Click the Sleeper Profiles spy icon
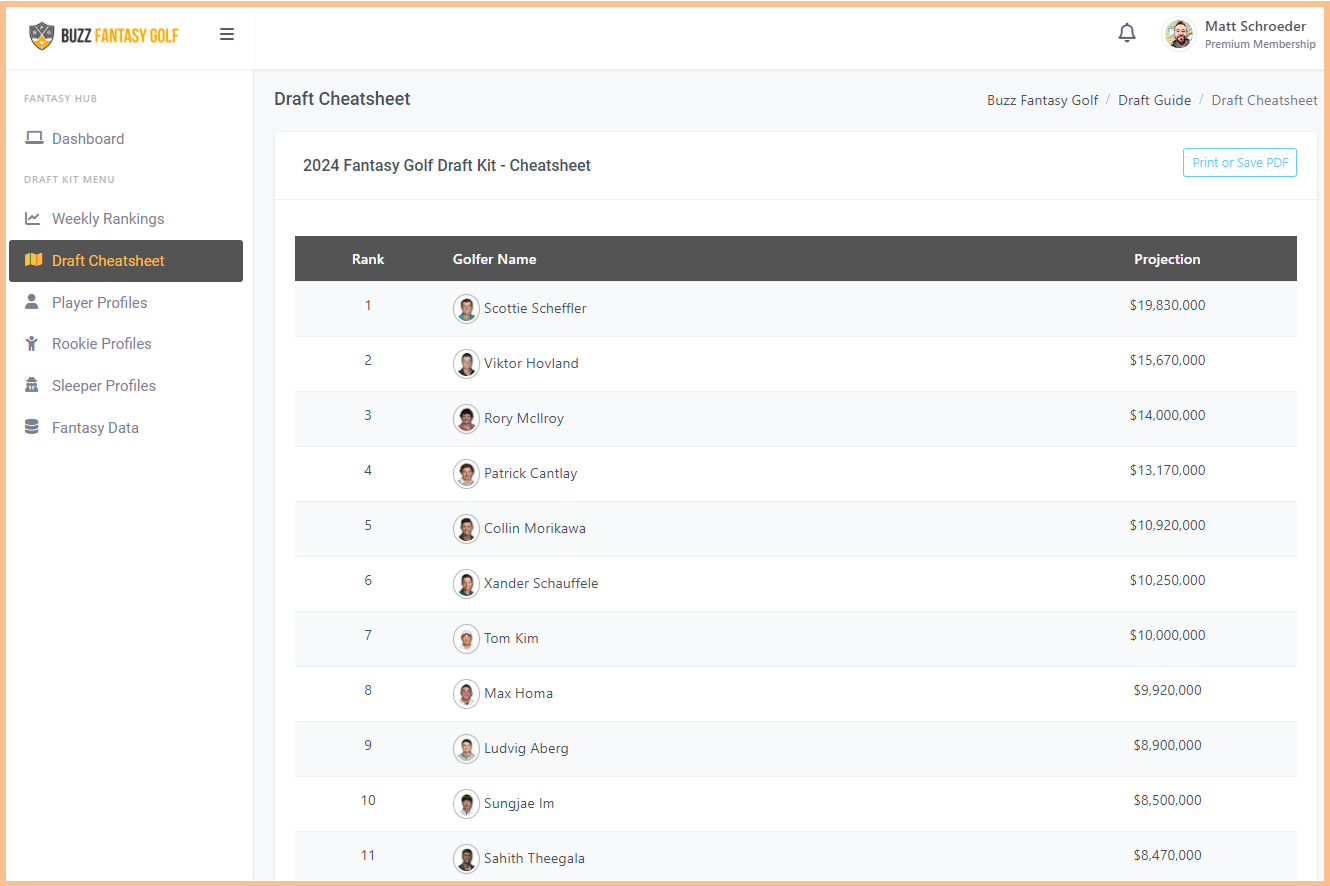The image size is (1330, 886). click(33, 385)
